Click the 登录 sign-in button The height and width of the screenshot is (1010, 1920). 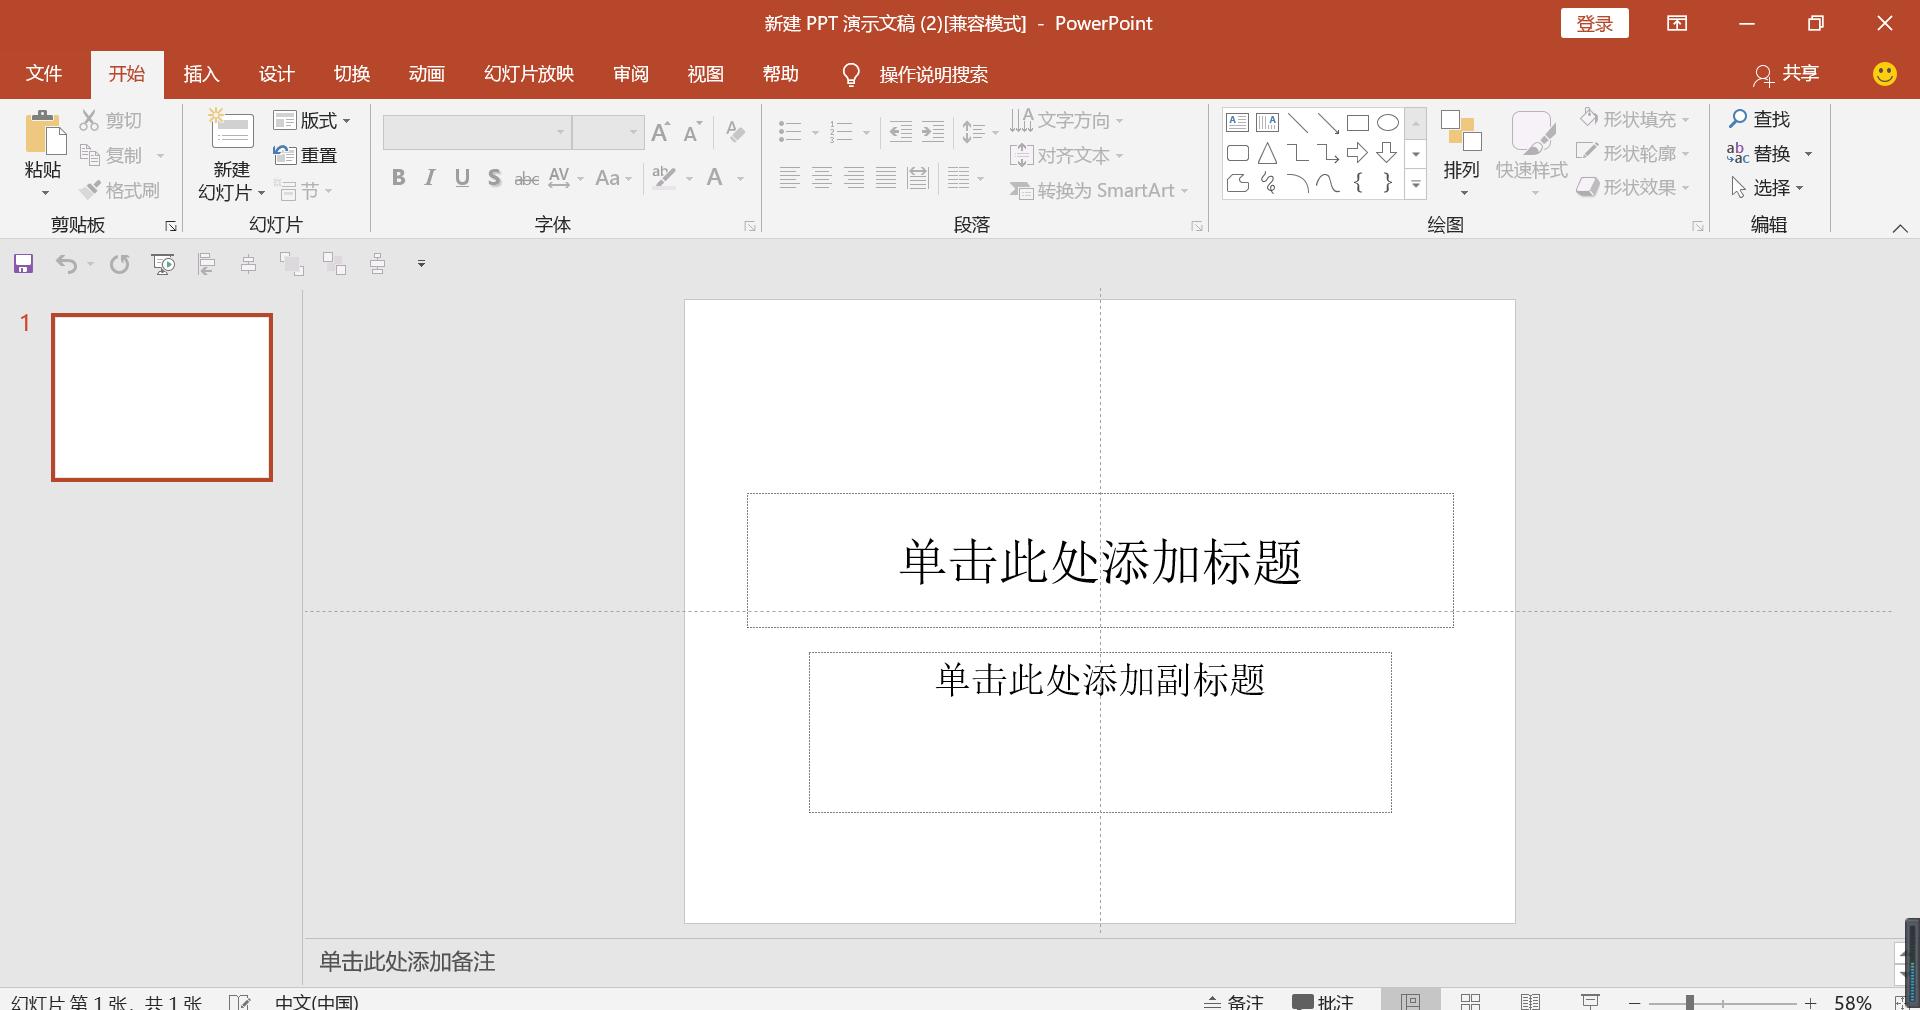click(x=1594, y=22)
